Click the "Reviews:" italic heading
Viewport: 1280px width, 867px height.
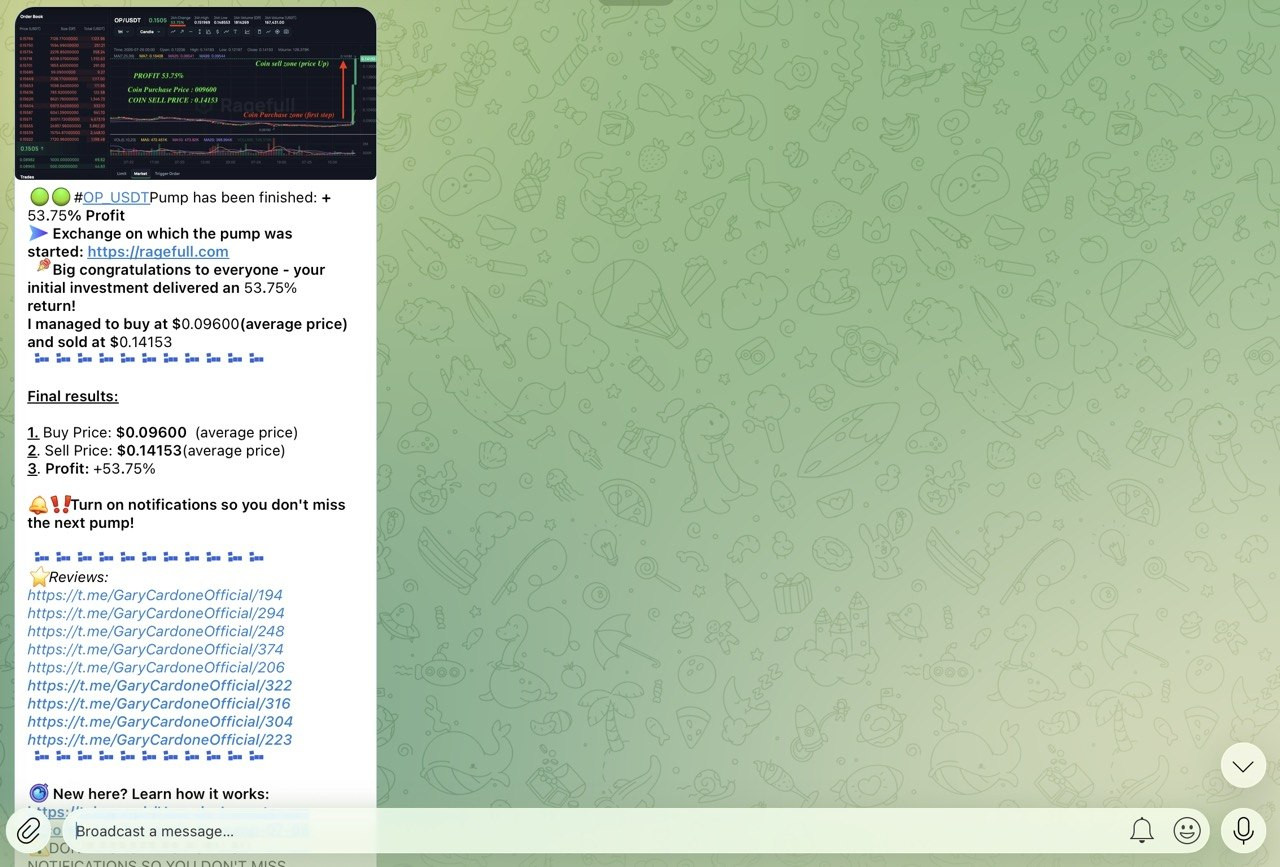pos(79,577)
